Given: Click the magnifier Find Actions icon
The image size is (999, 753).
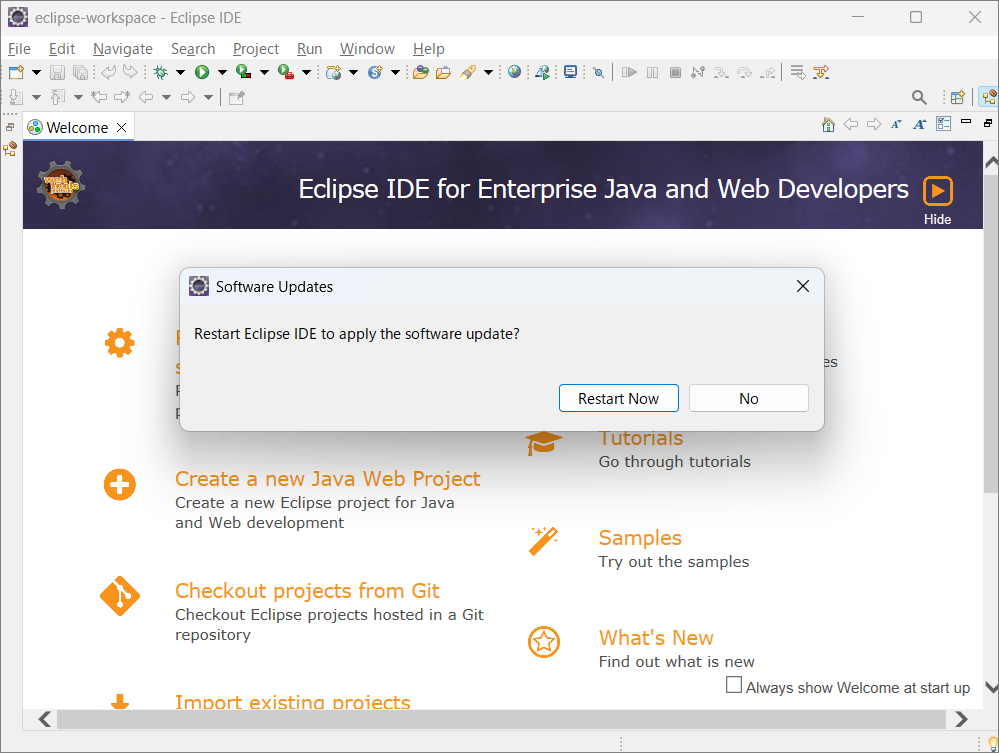Looking at the screenshot, I should [x=919, y=97].
